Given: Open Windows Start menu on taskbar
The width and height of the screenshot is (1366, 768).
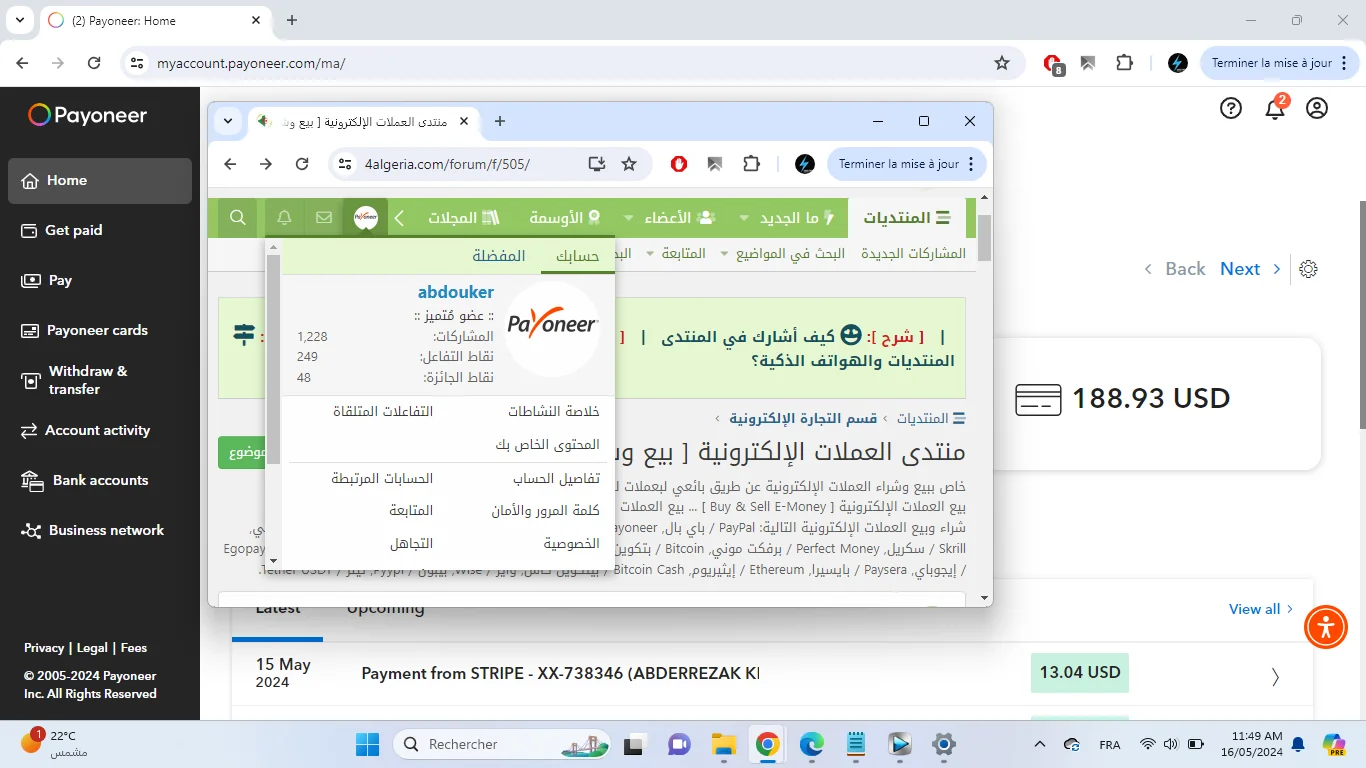Looking at the screenshot, I should [x=367, y=744].
